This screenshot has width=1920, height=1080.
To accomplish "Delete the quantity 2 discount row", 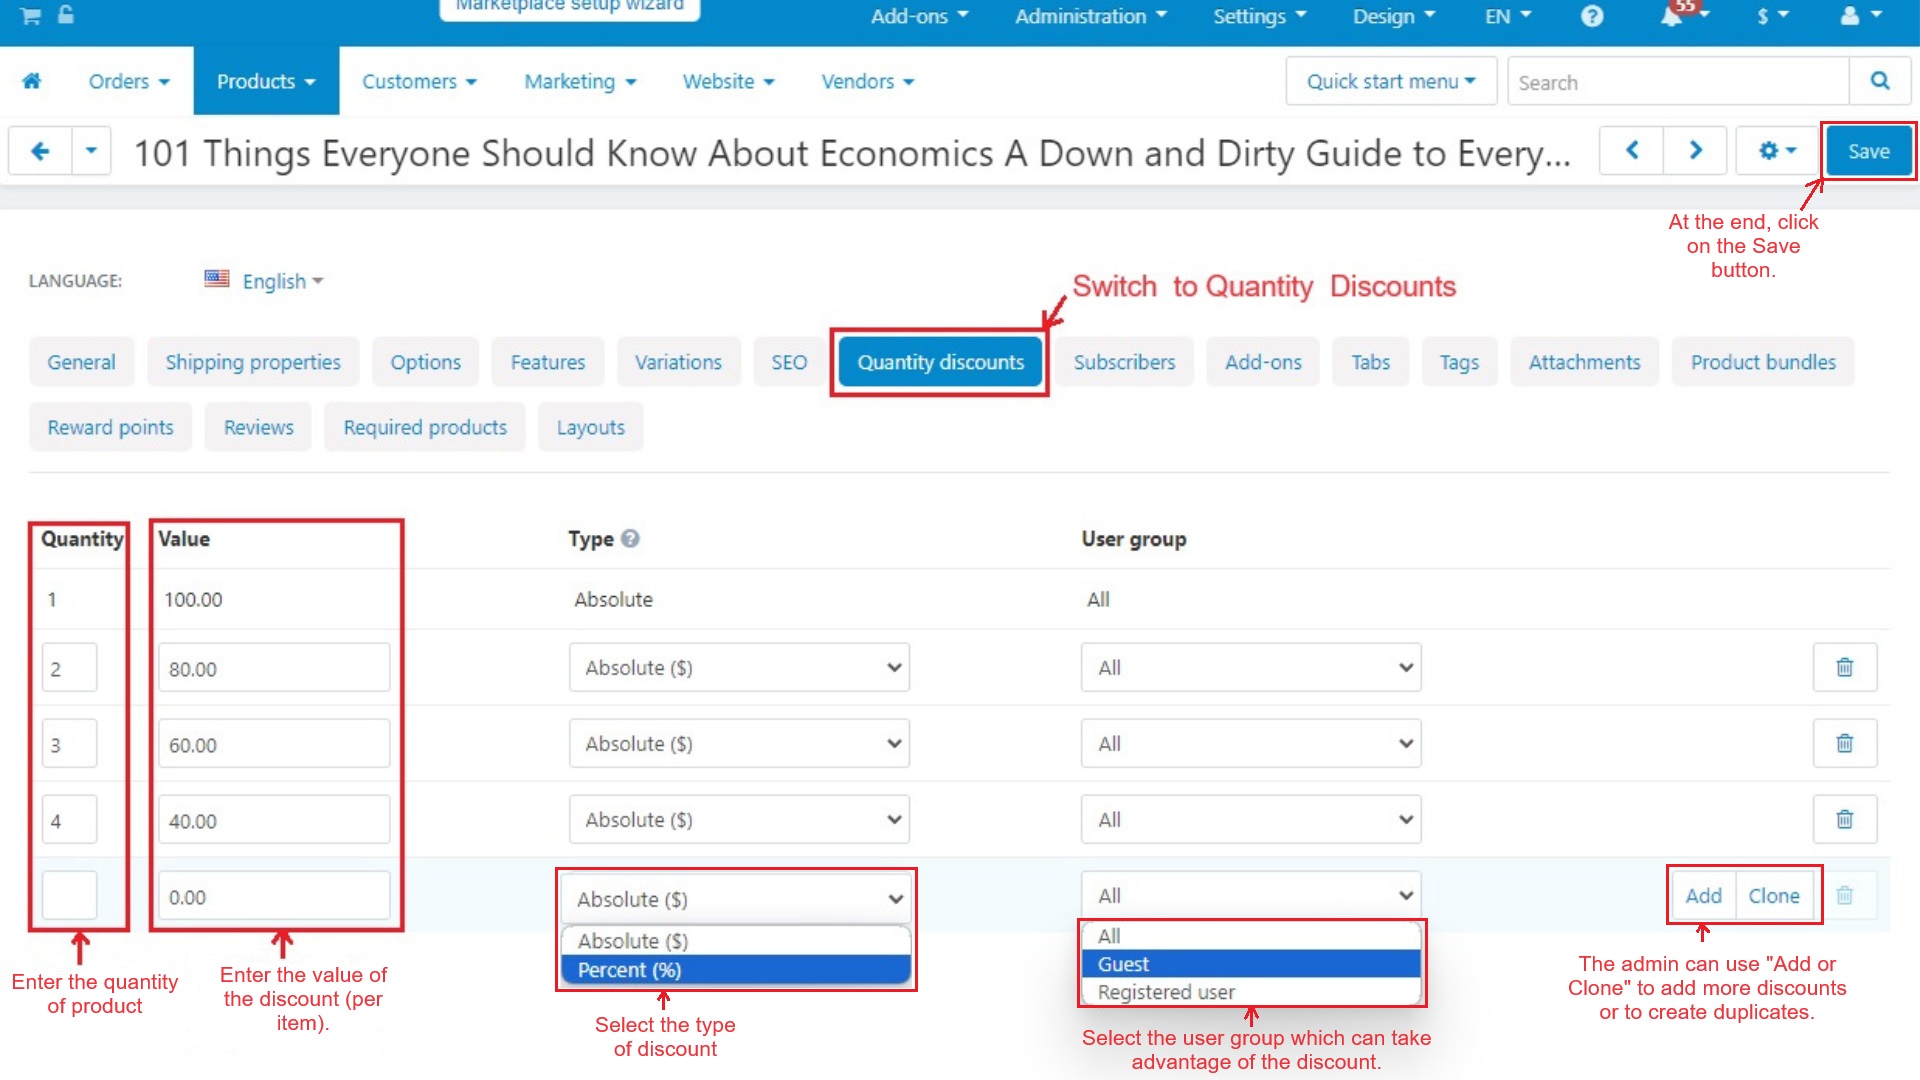I will click(x=1845, y=667).
